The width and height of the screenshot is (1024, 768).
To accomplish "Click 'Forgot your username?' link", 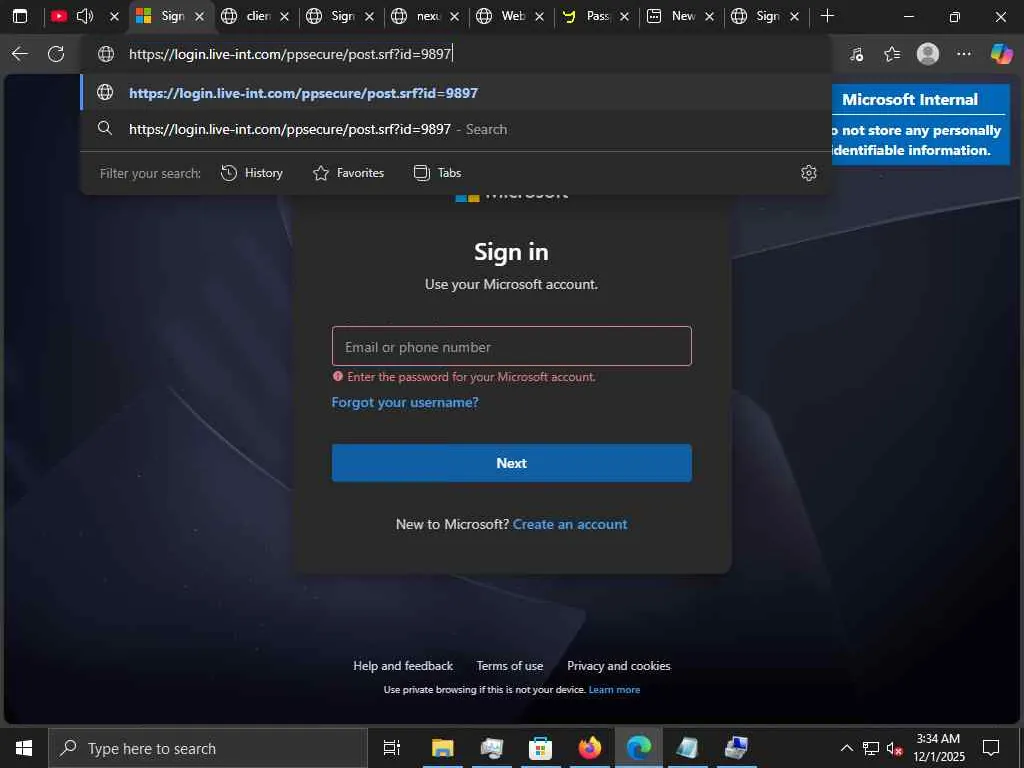I will 405,402.
